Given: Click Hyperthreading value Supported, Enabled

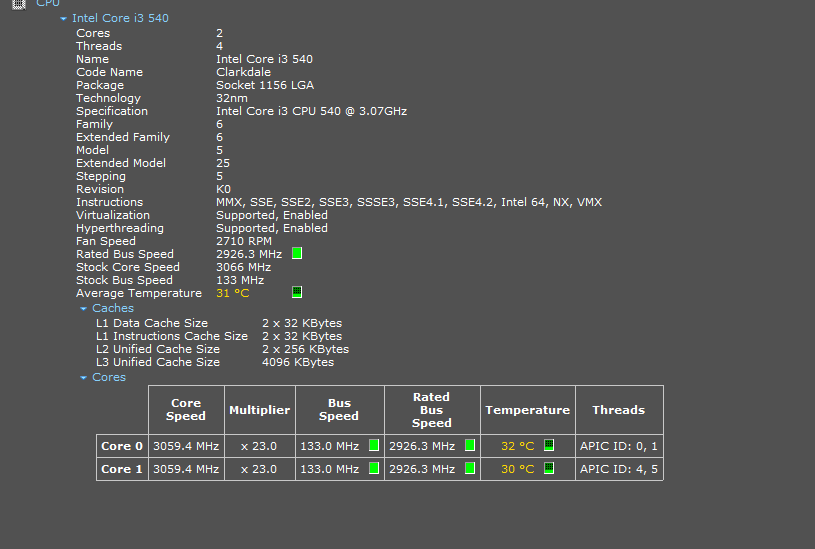Looking at the screenshot, I should [x=272, y=228].
